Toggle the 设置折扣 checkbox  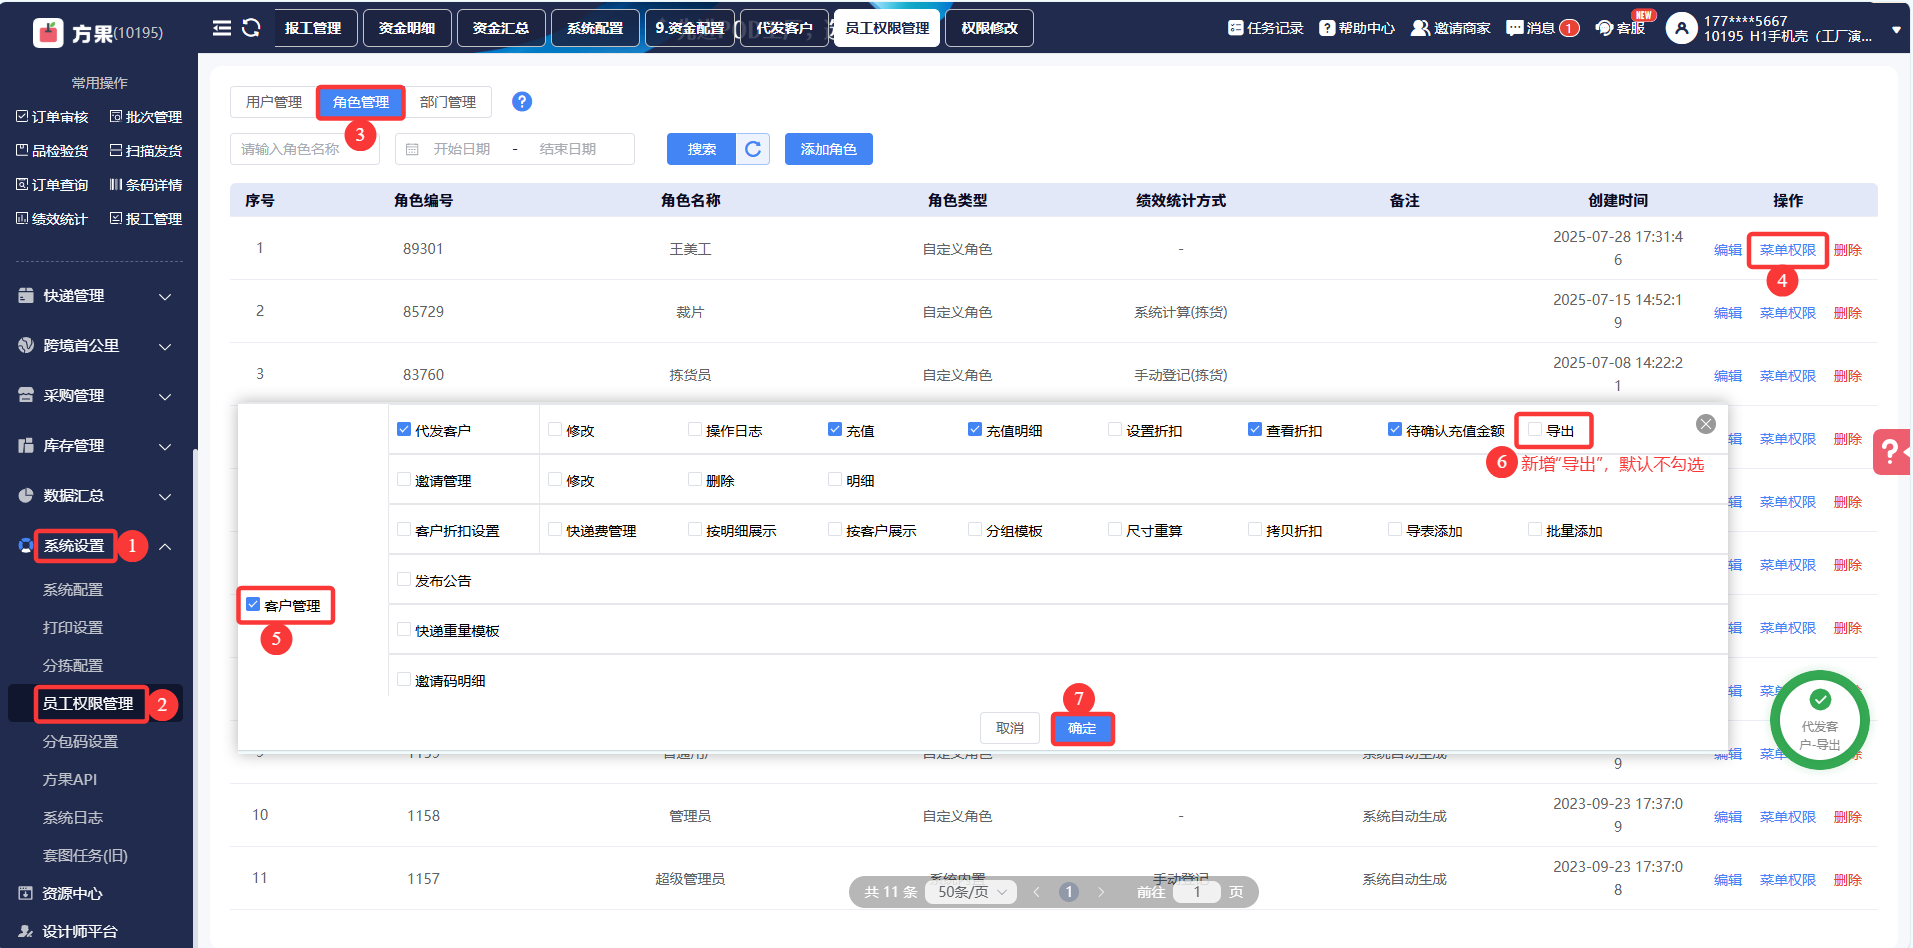tap(1115, 430)
